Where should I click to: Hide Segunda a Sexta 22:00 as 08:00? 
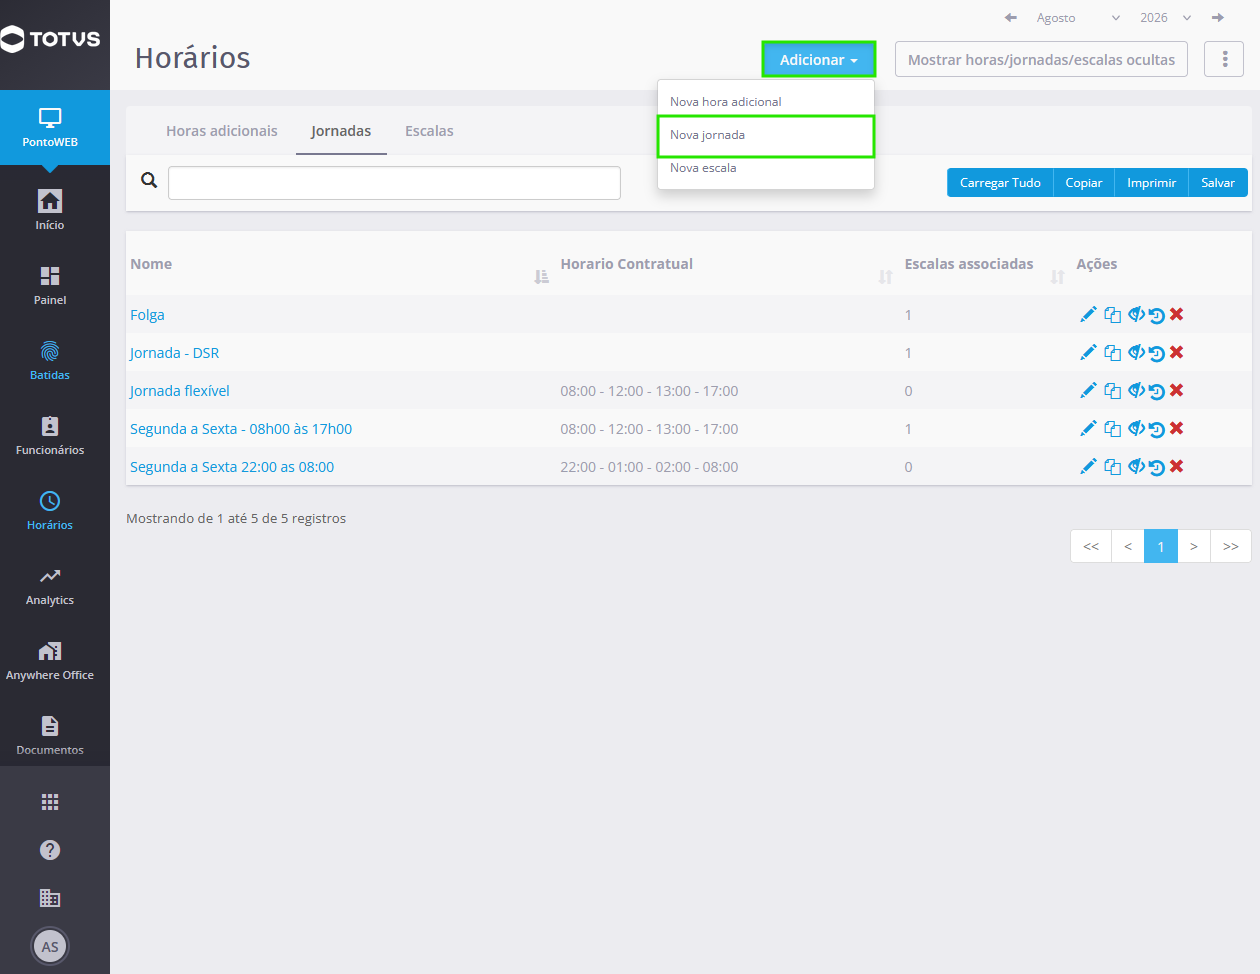pyautogui.click(x=1136, y=466)
